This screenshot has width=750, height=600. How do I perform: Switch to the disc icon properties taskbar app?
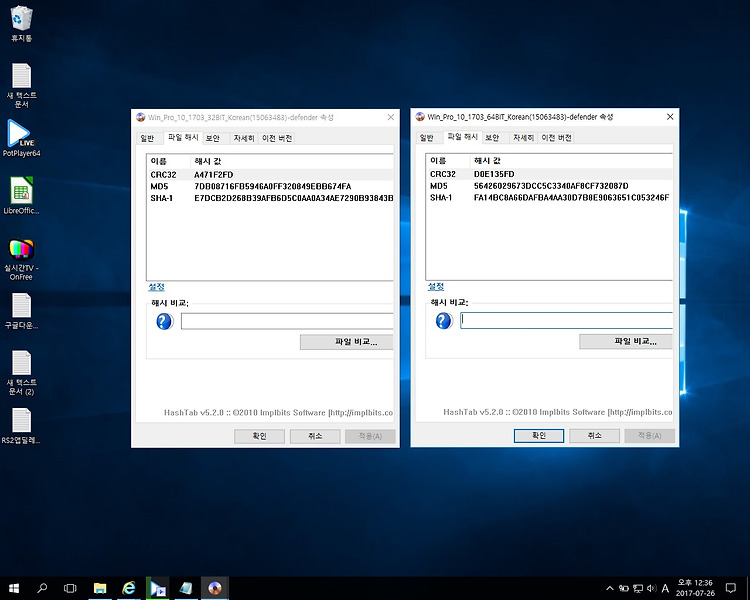215,588
